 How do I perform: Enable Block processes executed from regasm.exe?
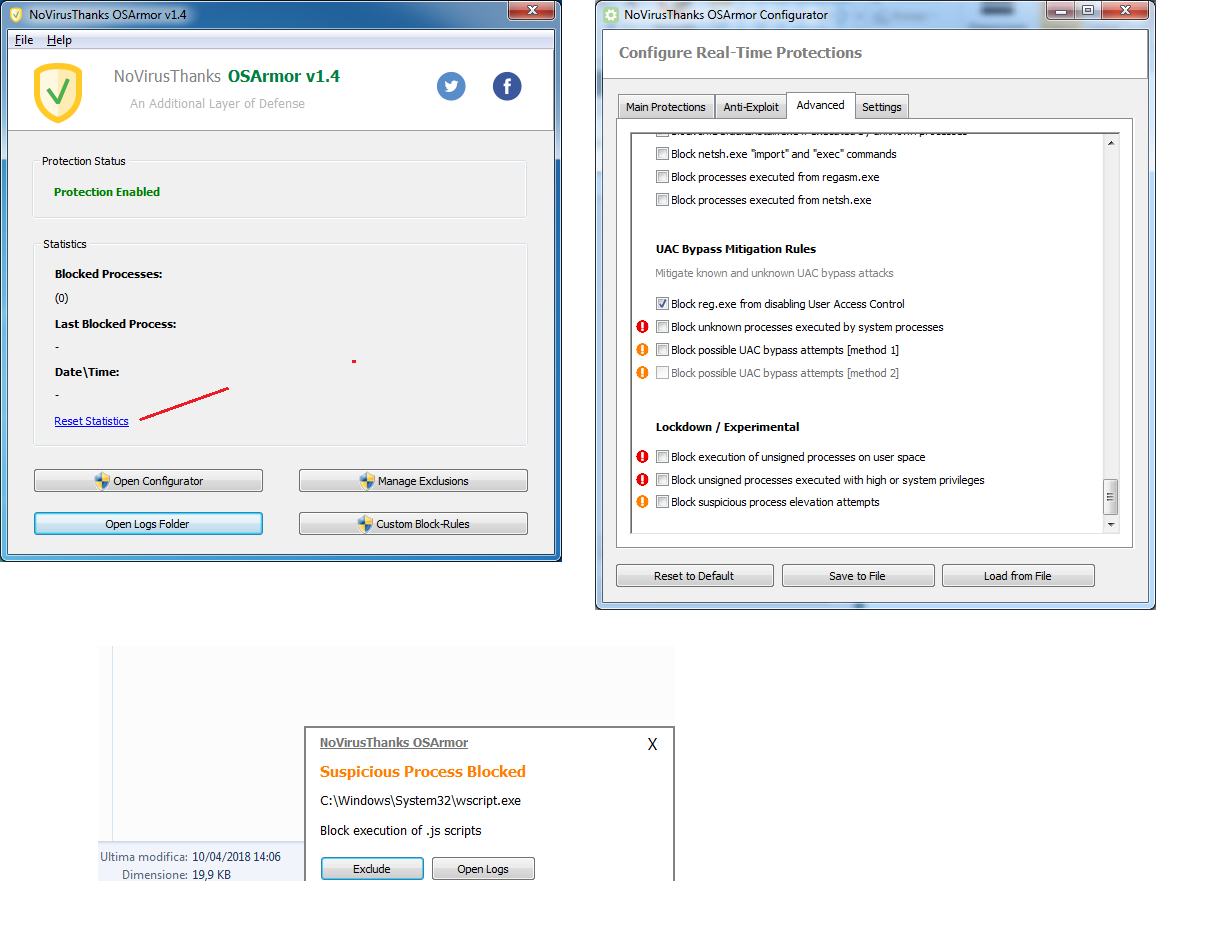click(x=662, y=177)
